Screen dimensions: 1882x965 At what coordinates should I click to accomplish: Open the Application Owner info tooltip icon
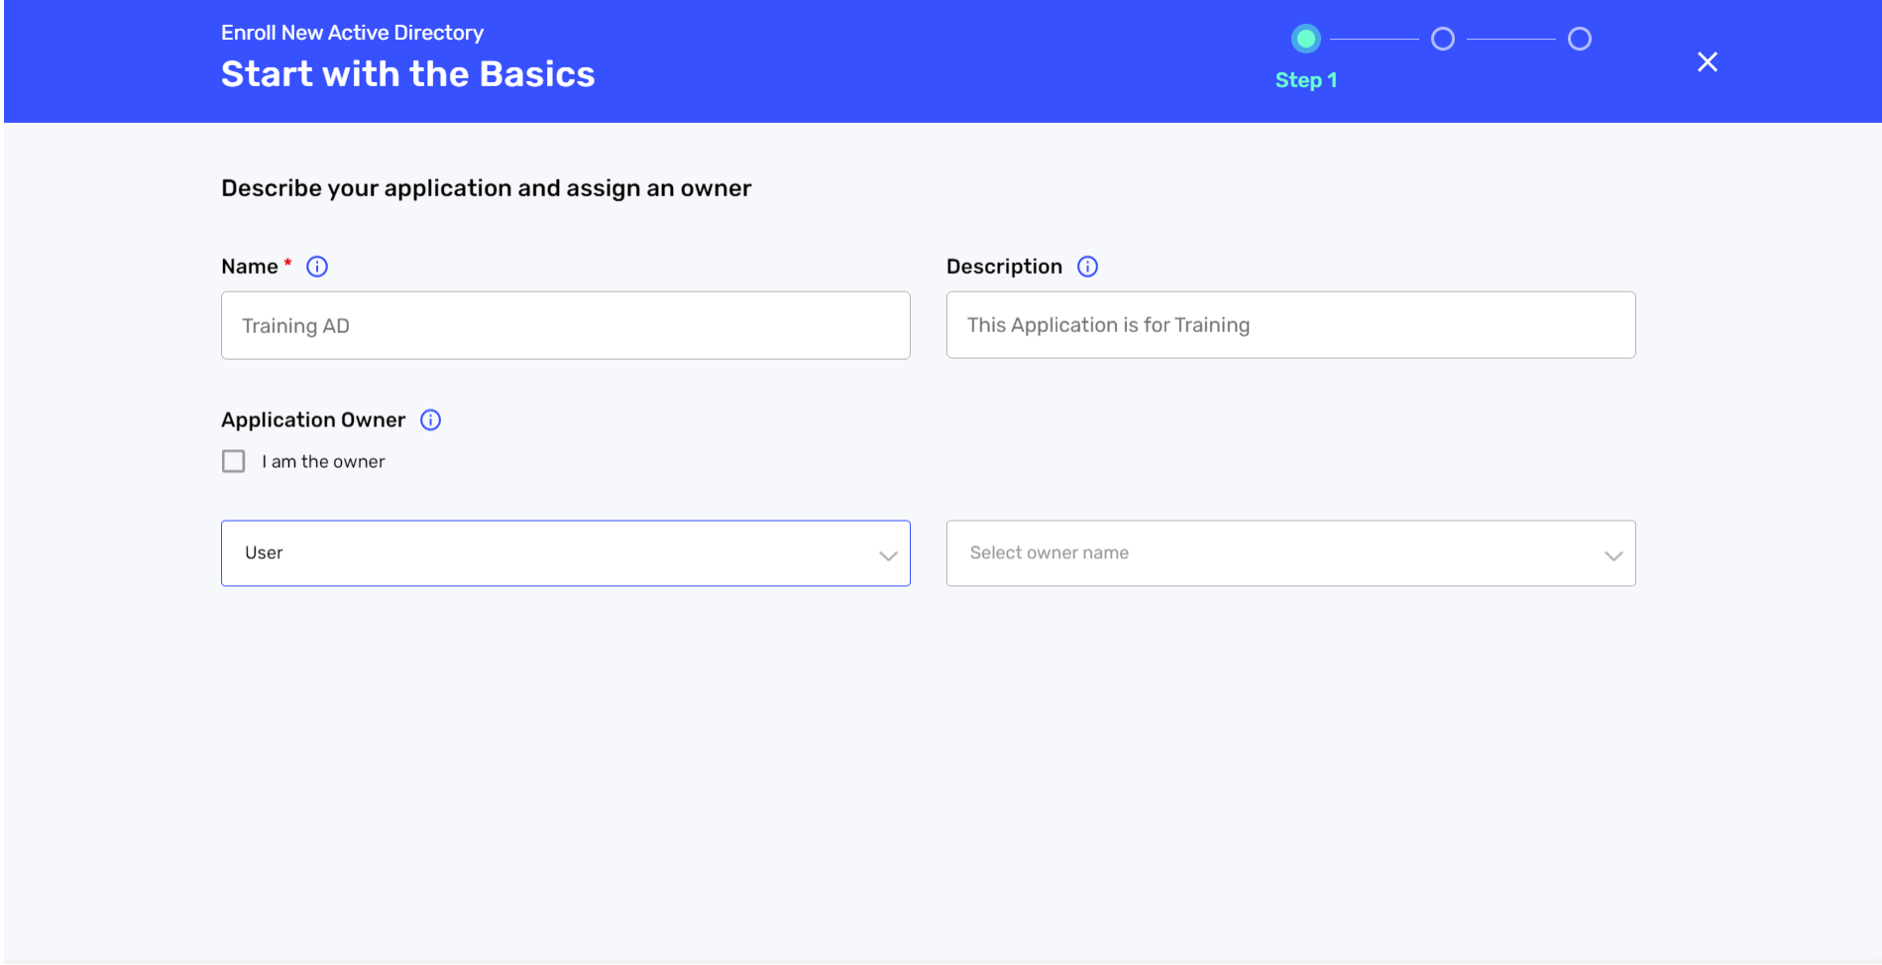click(x=430, y=420)
